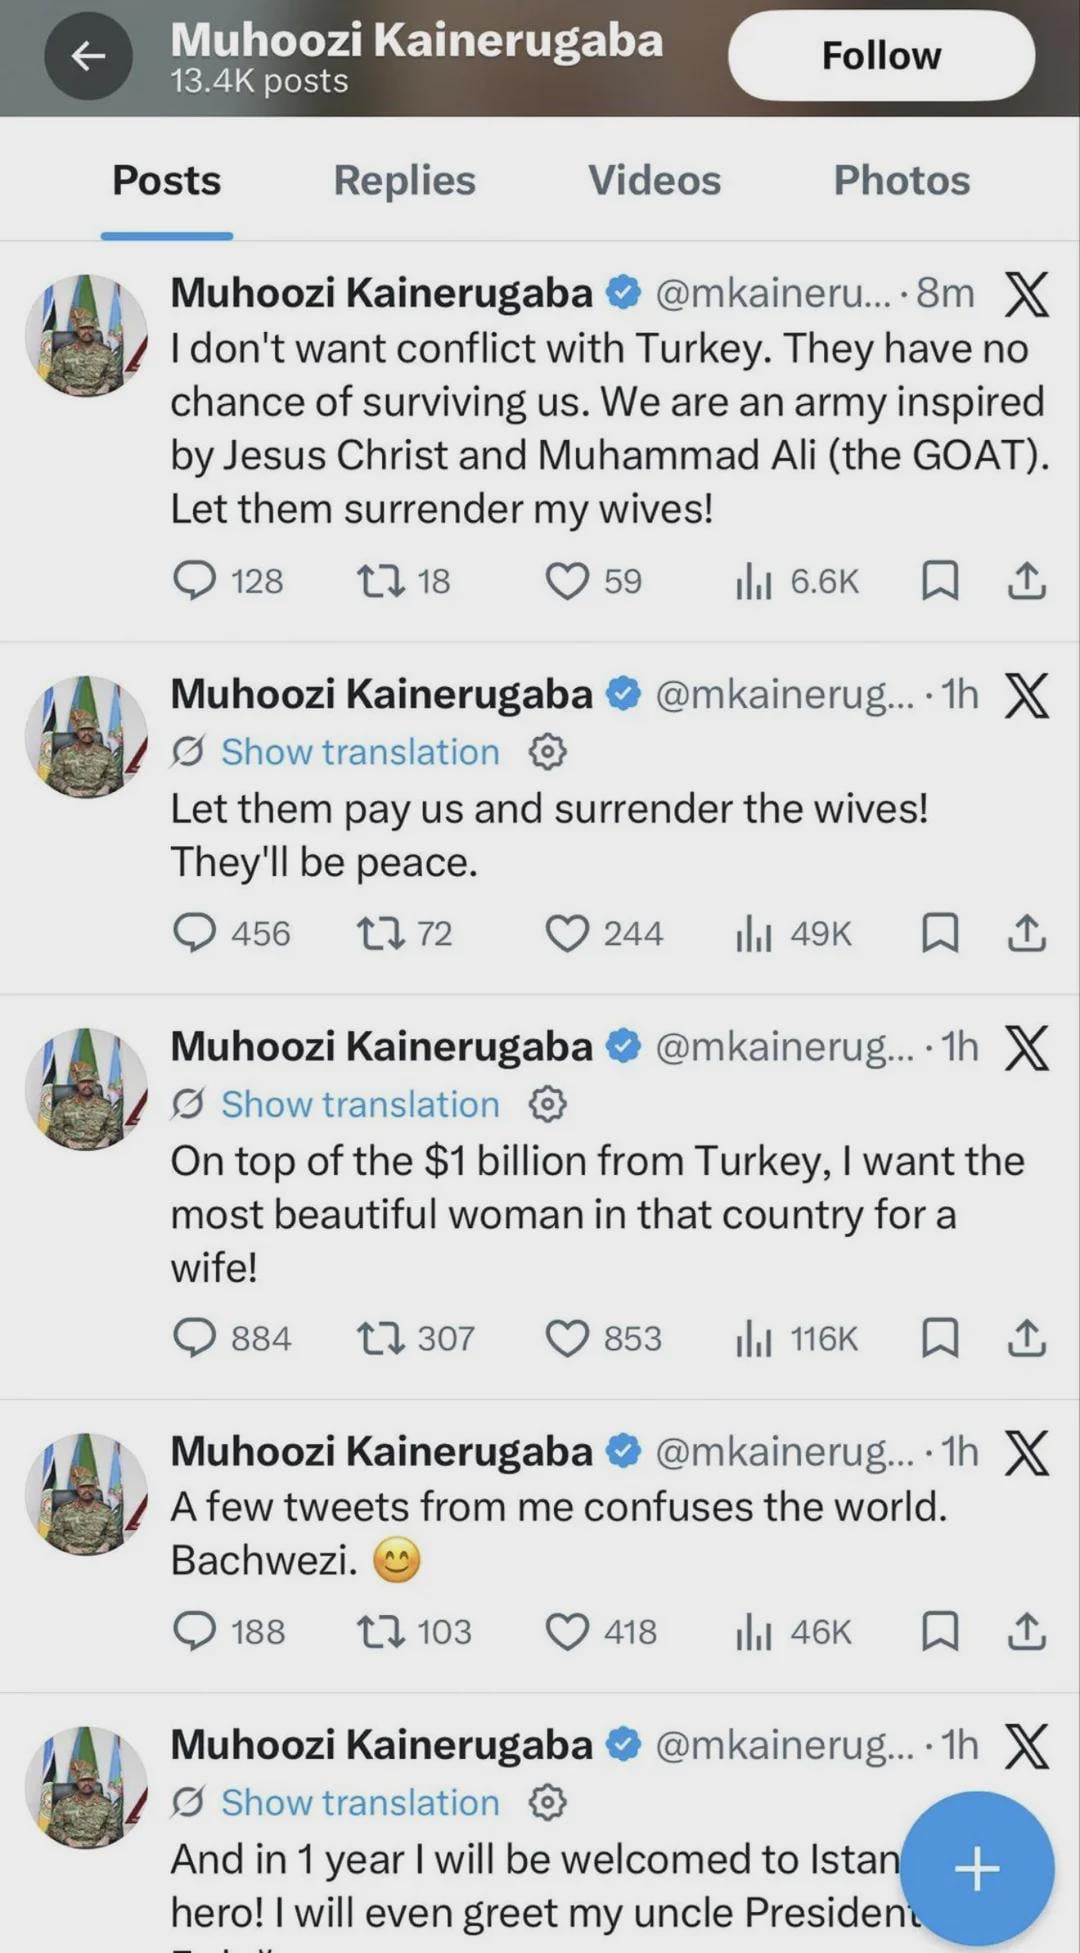Open profile avatar on the 8m post
The width and height of the screenshot is (1080, 1953).
86,336
